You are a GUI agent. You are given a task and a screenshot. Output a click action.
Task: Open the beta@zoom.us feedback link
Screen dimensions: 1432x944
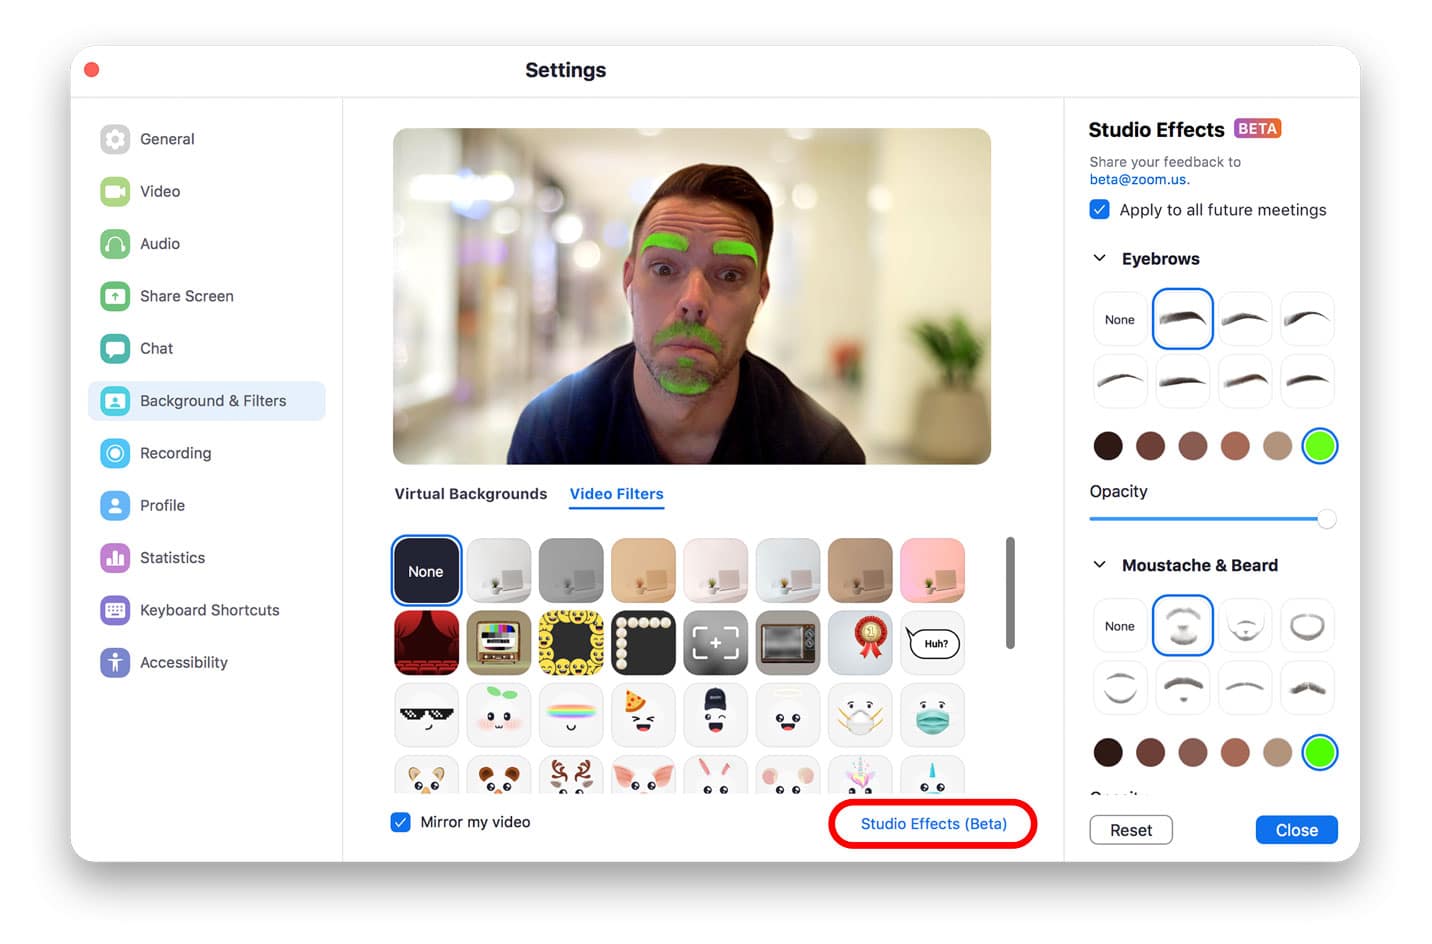click(1139, 180)
